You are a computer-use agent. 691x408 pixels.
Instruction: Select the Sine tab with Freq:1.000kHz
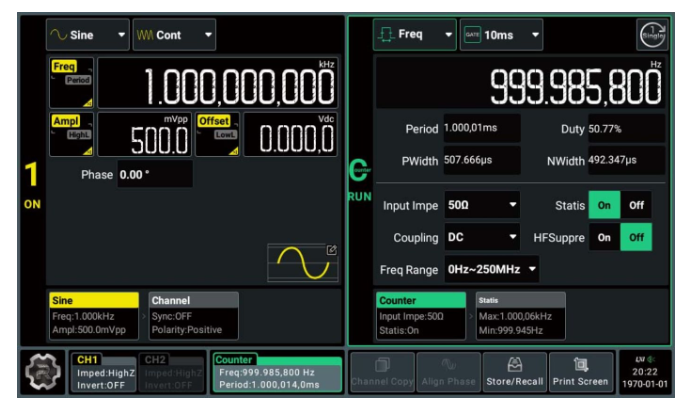click(94, 315)
